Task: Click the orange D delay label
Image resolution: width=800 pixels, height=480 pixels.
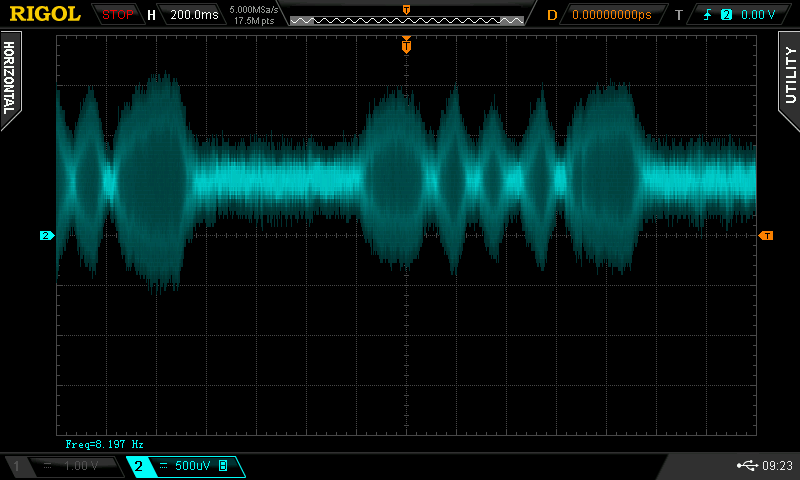Action: (x=552, y=15)
